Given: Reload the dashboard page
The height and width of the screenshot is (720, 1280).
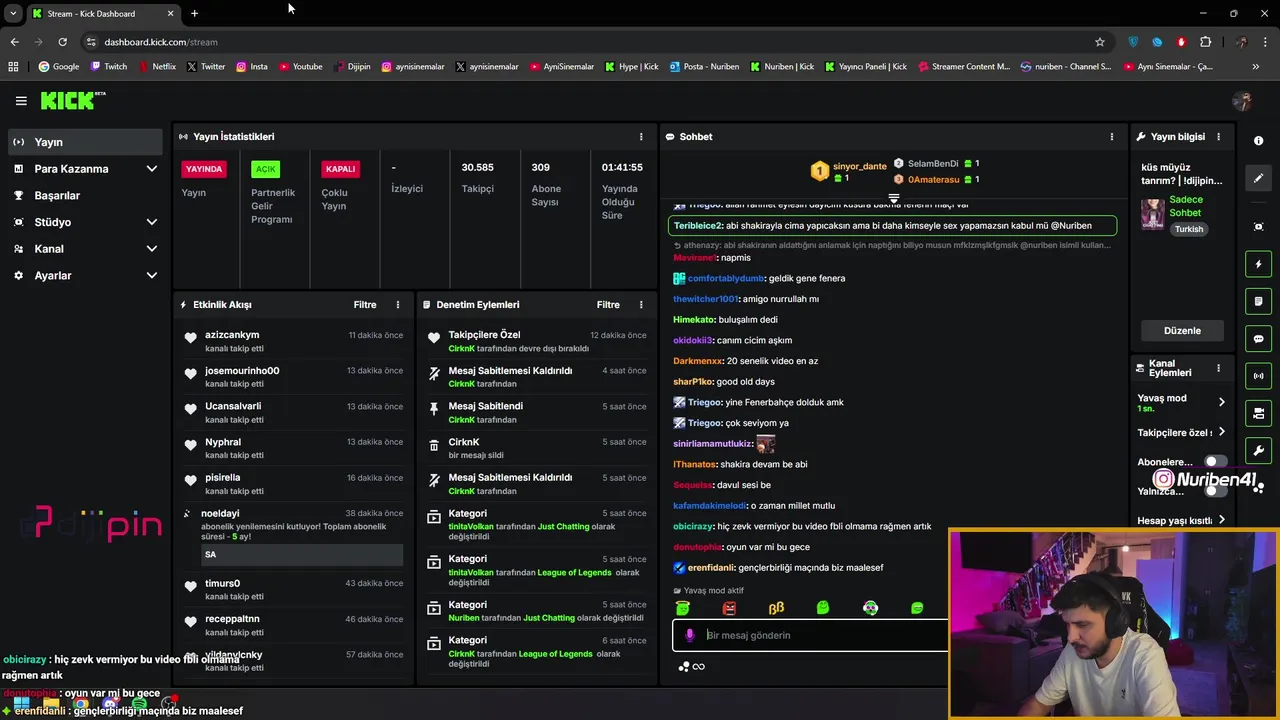Looking at the screenshot, I should click(62, 42).
